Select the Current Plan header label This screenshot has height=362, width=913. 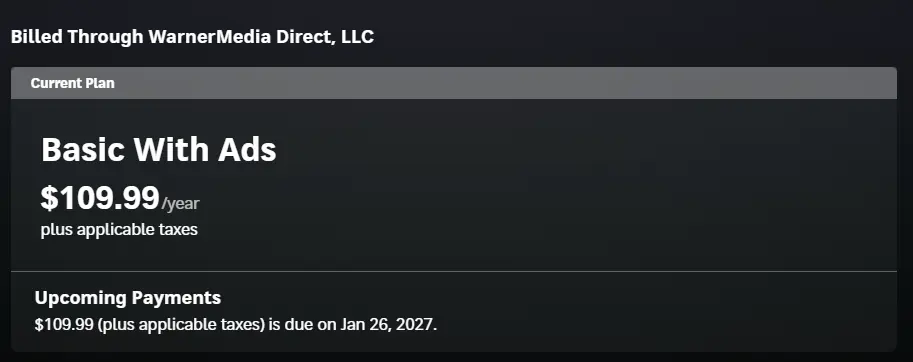point(72,83)
